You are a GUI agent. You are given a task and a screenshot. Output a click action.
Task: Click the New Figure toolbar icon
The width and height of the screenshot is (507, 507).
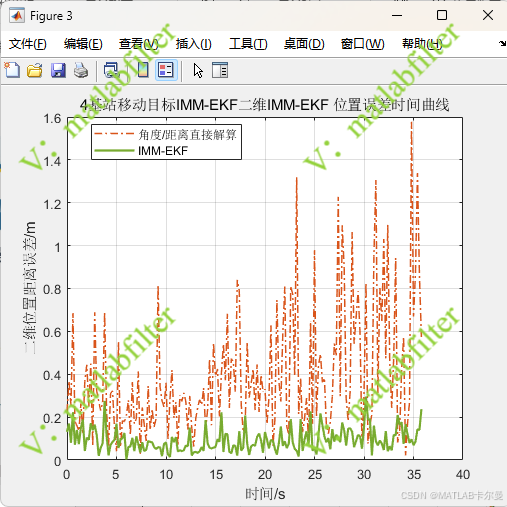(x=12, y=70)
